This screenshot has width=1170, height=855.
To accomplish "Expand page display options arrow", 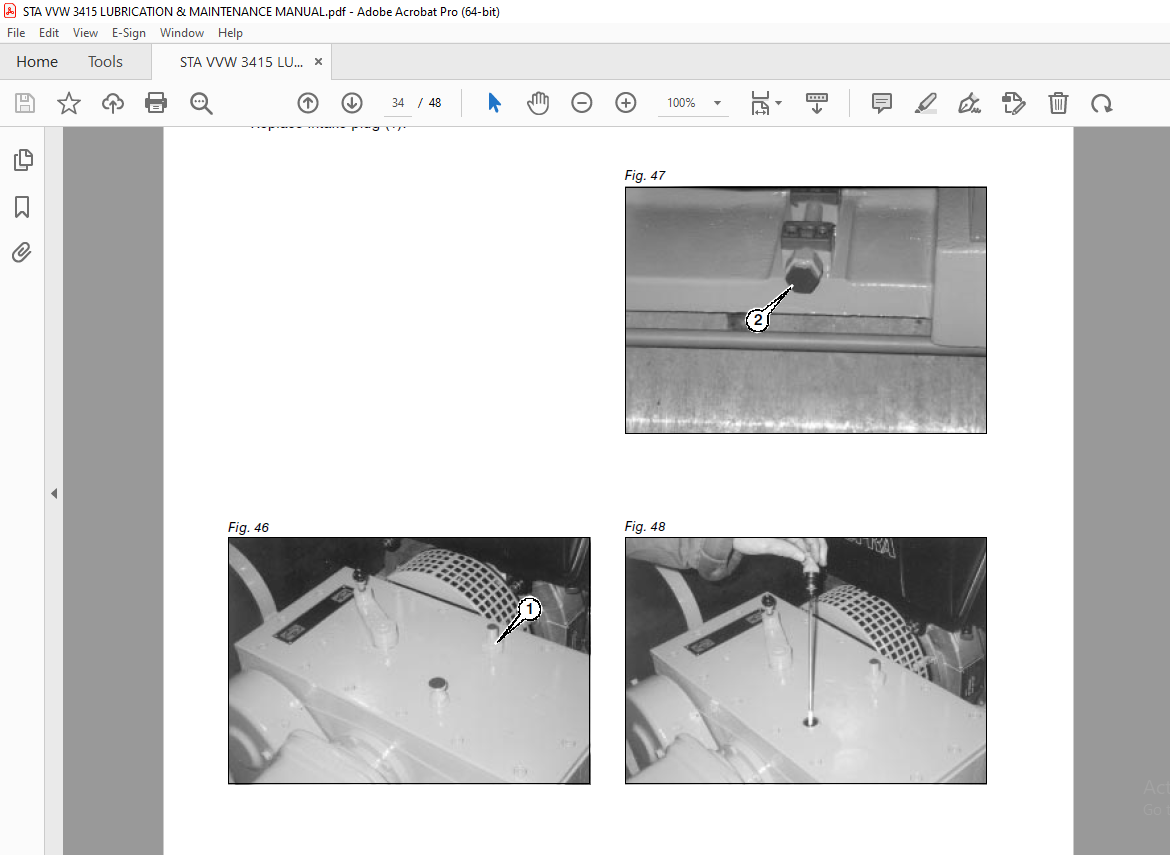I will [x=778, y=103].
